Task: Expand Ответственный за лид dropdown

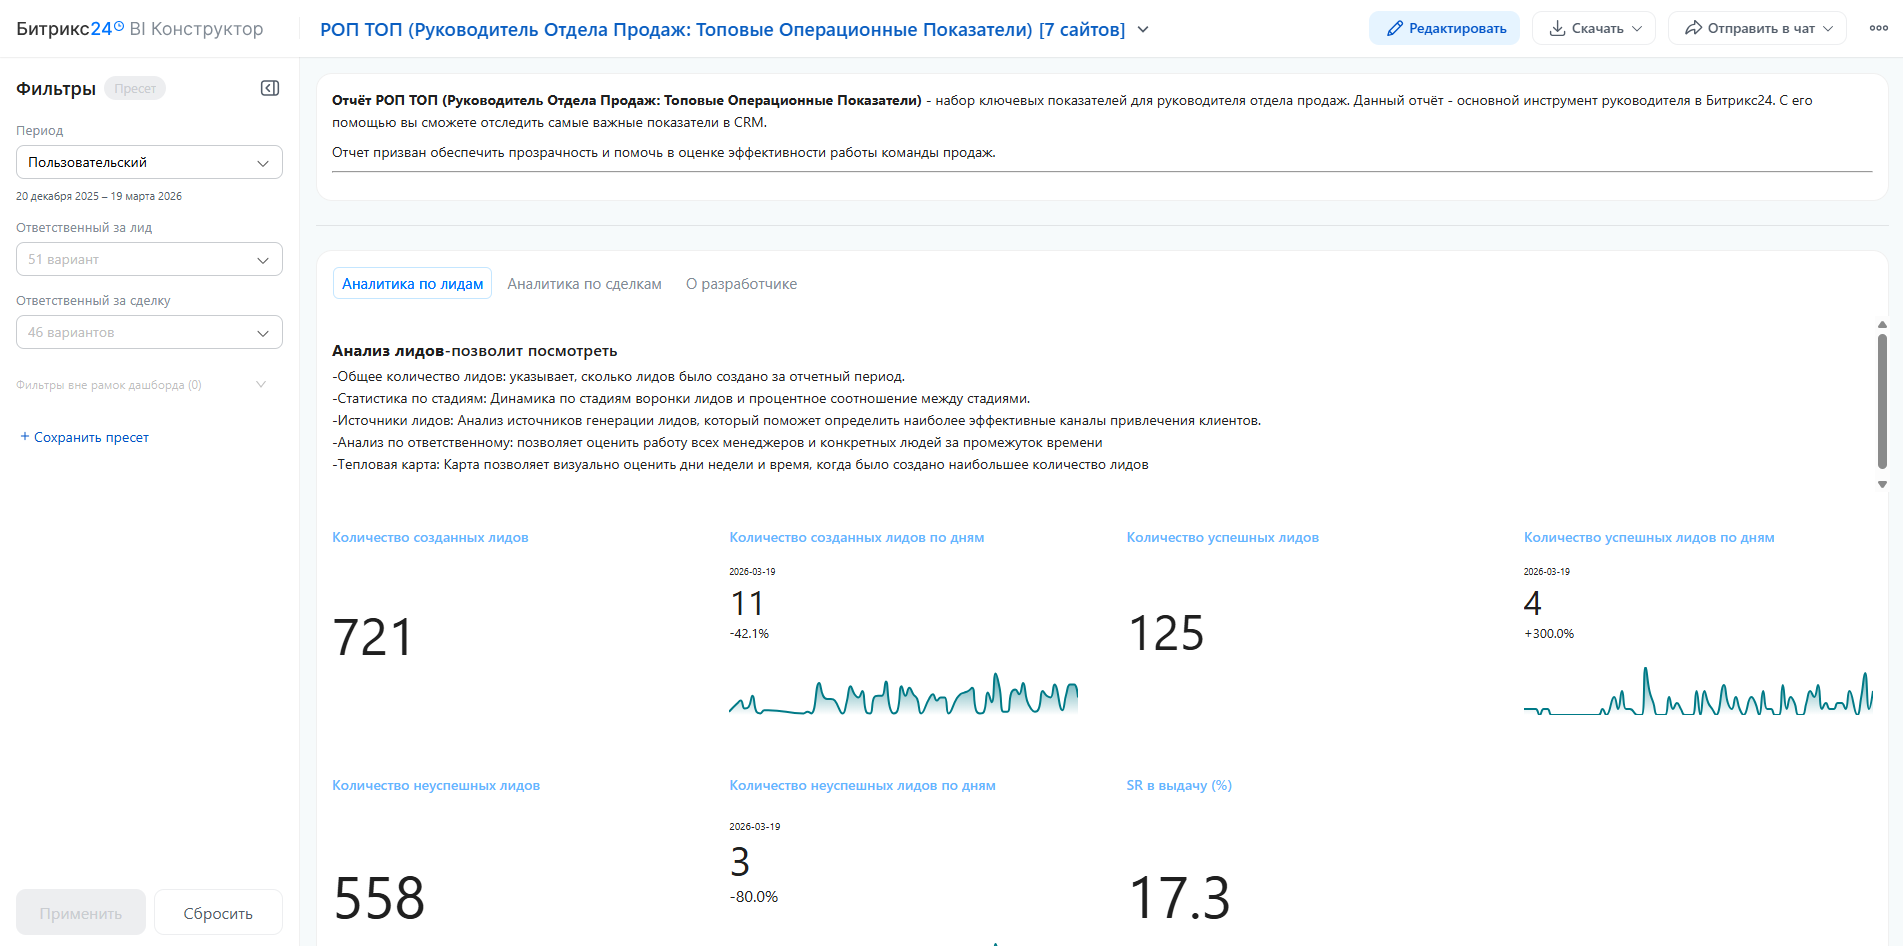Action: [149, 259]
